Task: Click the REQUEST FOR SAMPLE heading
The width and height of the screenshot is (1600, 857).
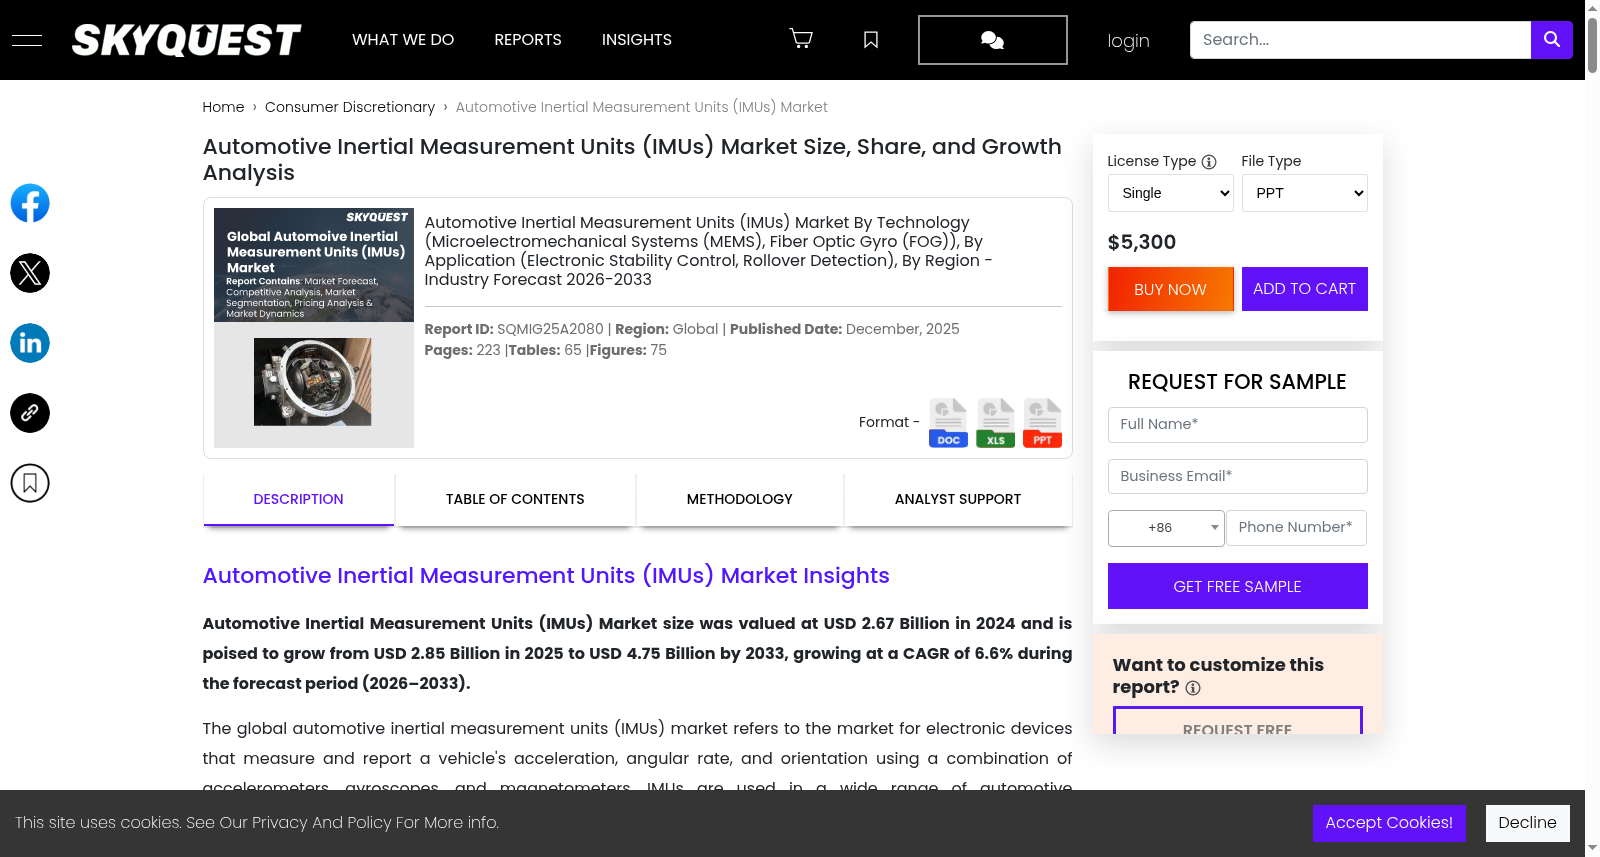Action: 1237,382
